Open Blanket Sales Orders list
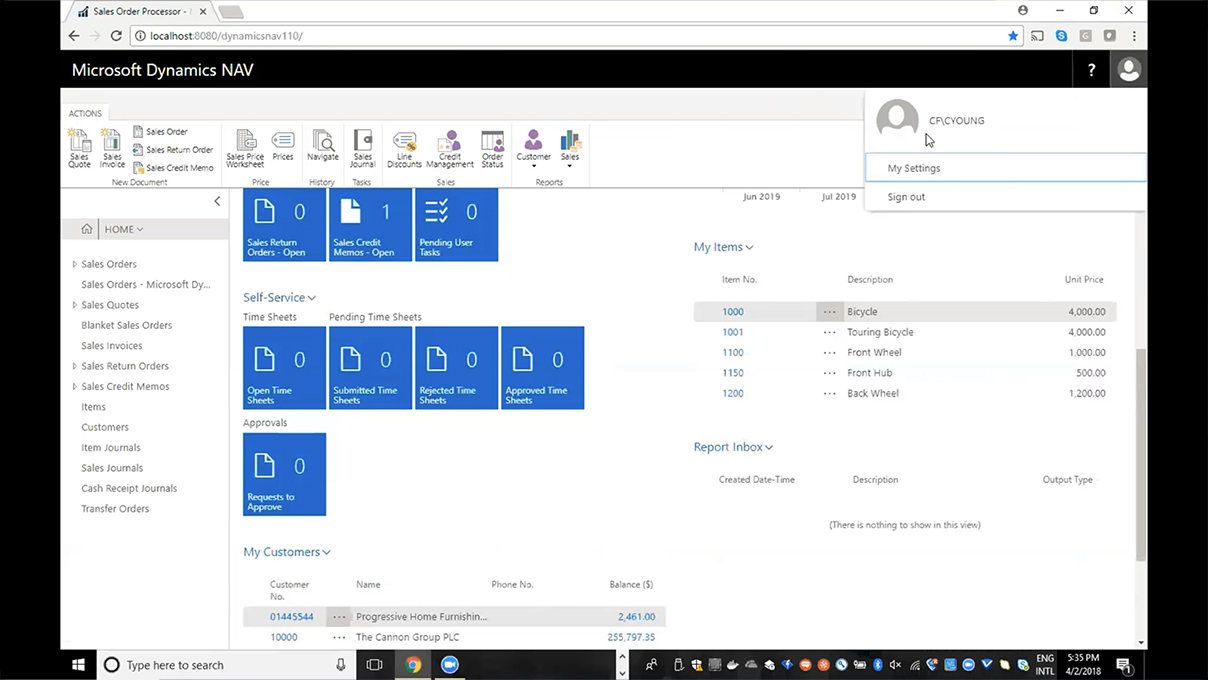The image size is (1208, 680). coord(126,325)
